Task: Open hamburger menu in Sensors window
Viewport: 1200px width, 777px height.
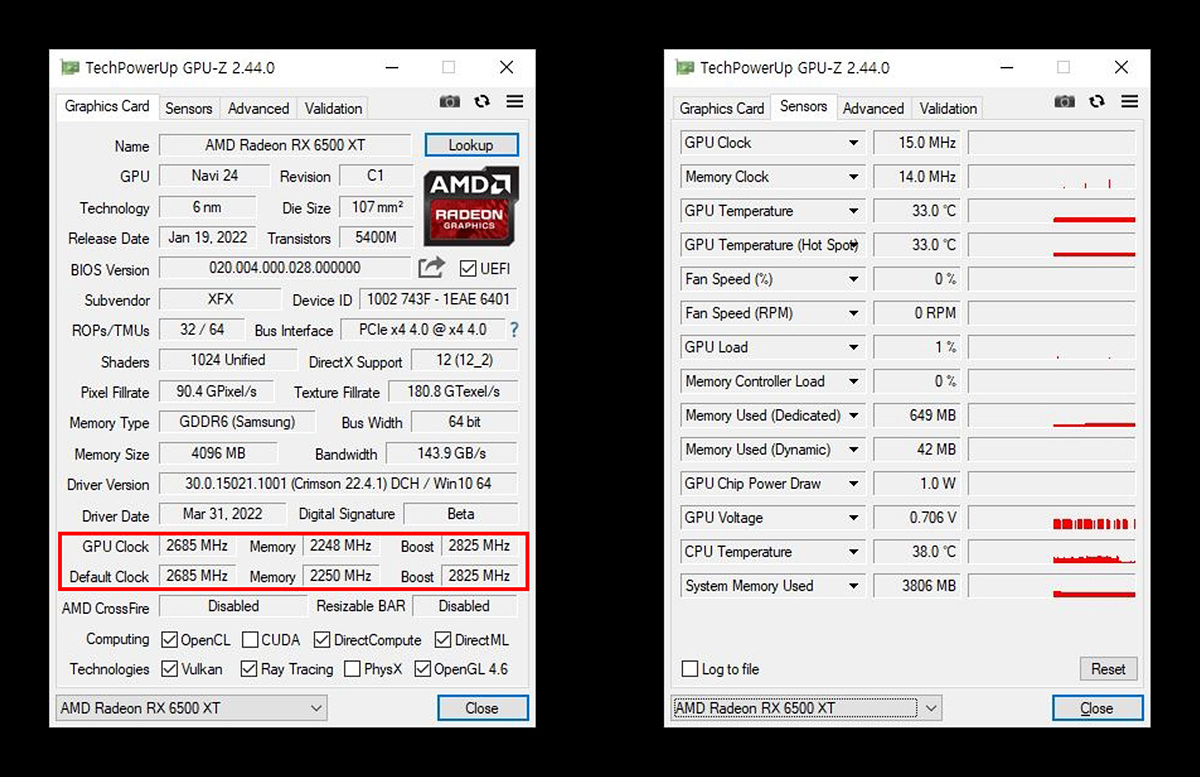Action: pyautogui.click(x=1129, y=102)
